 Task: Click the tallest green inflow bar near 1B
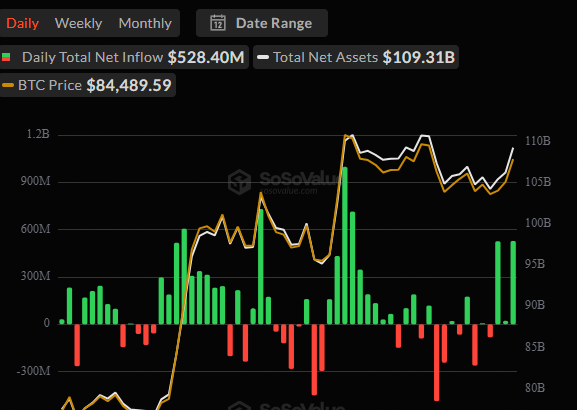pos(345,245)
